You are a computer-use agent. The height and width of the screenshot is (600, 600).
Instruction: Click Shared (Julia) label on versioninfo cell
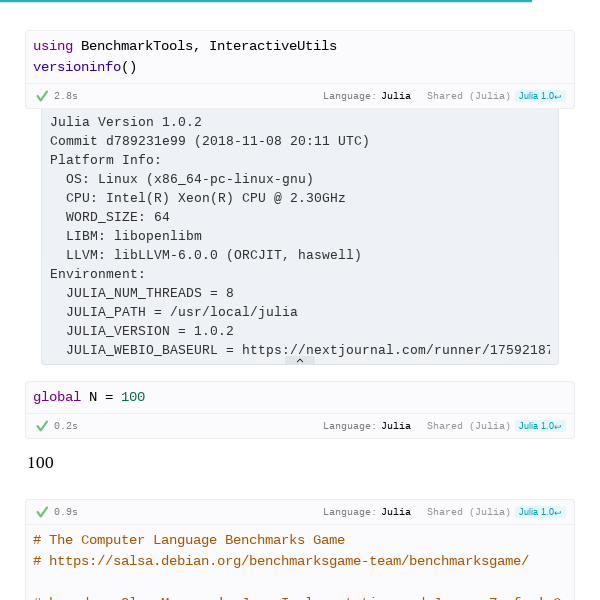pos(468,96)
